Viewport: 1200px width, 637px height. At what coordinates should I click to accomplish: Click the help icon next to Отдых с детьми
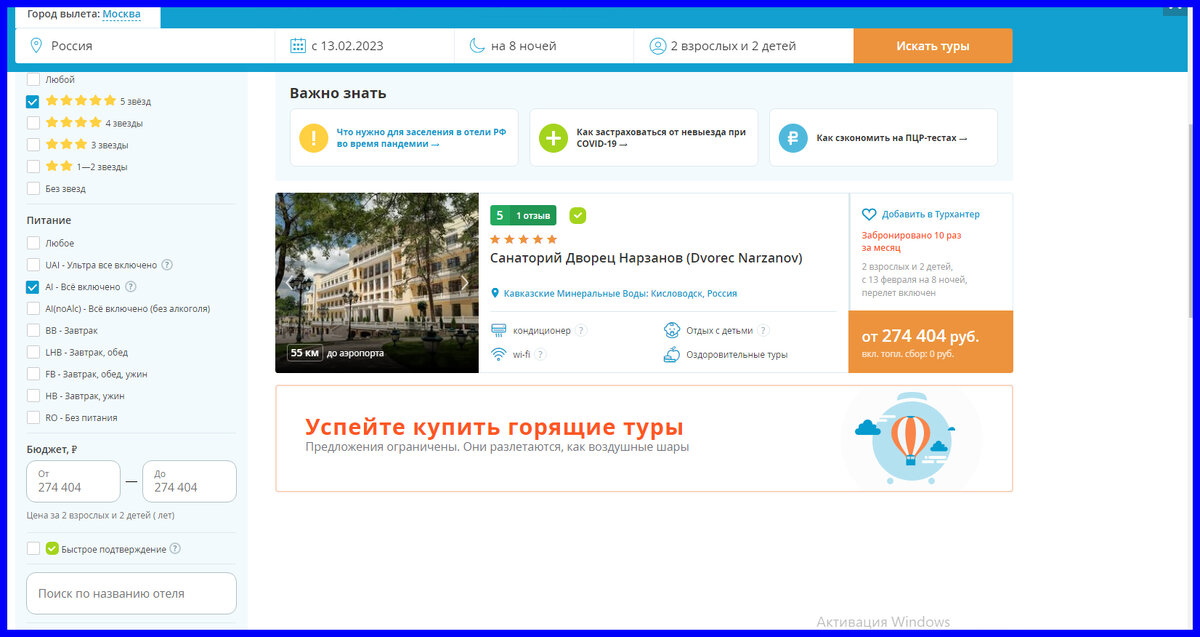pos(764,331)
